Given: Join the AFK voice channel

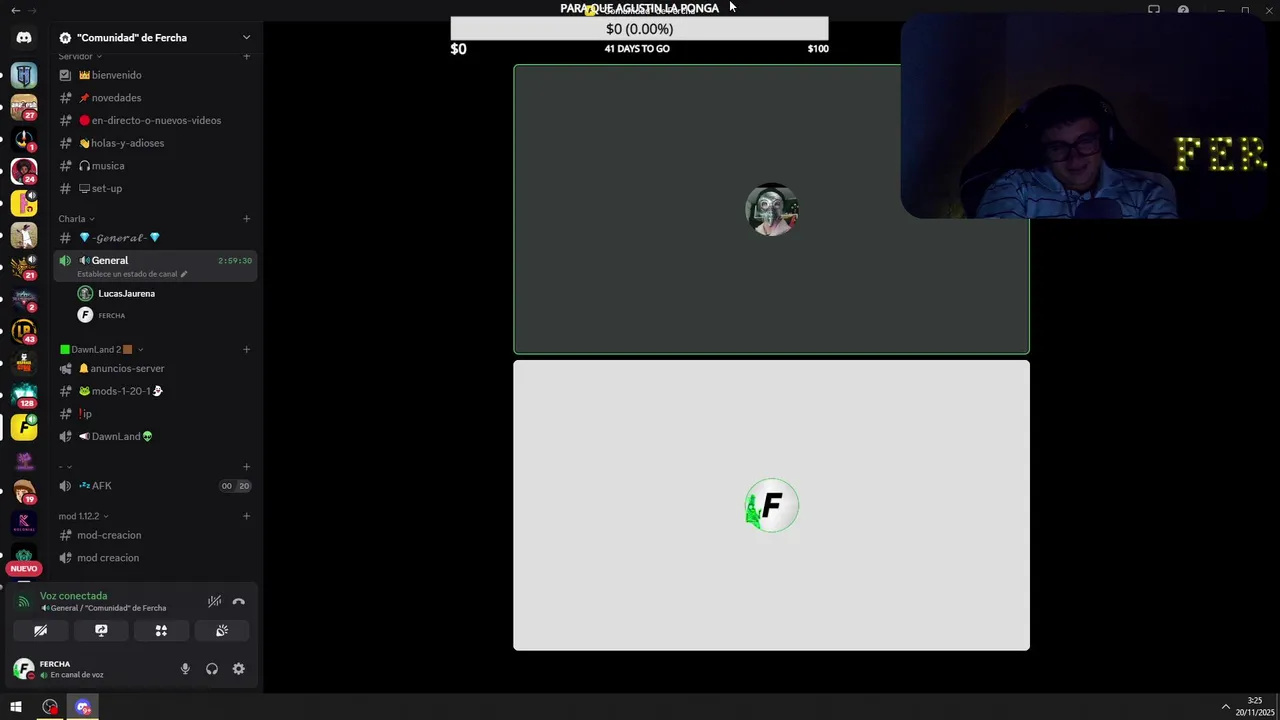Looking at the screenshot, I should click(x=155, y=486).
